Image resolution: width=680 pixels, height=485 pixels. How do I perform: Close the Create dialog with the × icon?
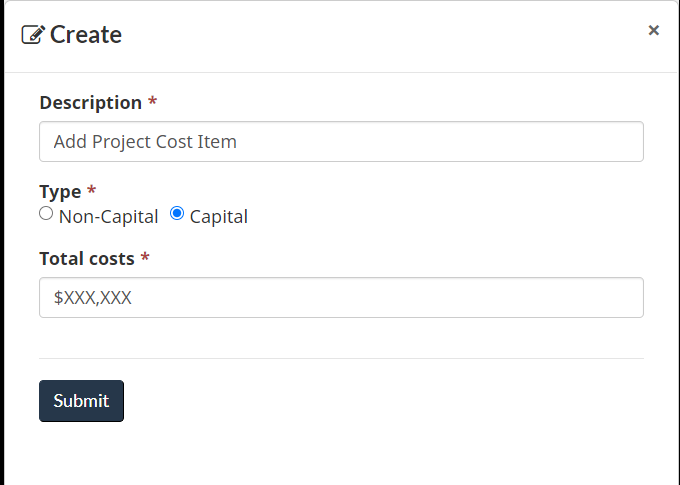click(654, 31)
